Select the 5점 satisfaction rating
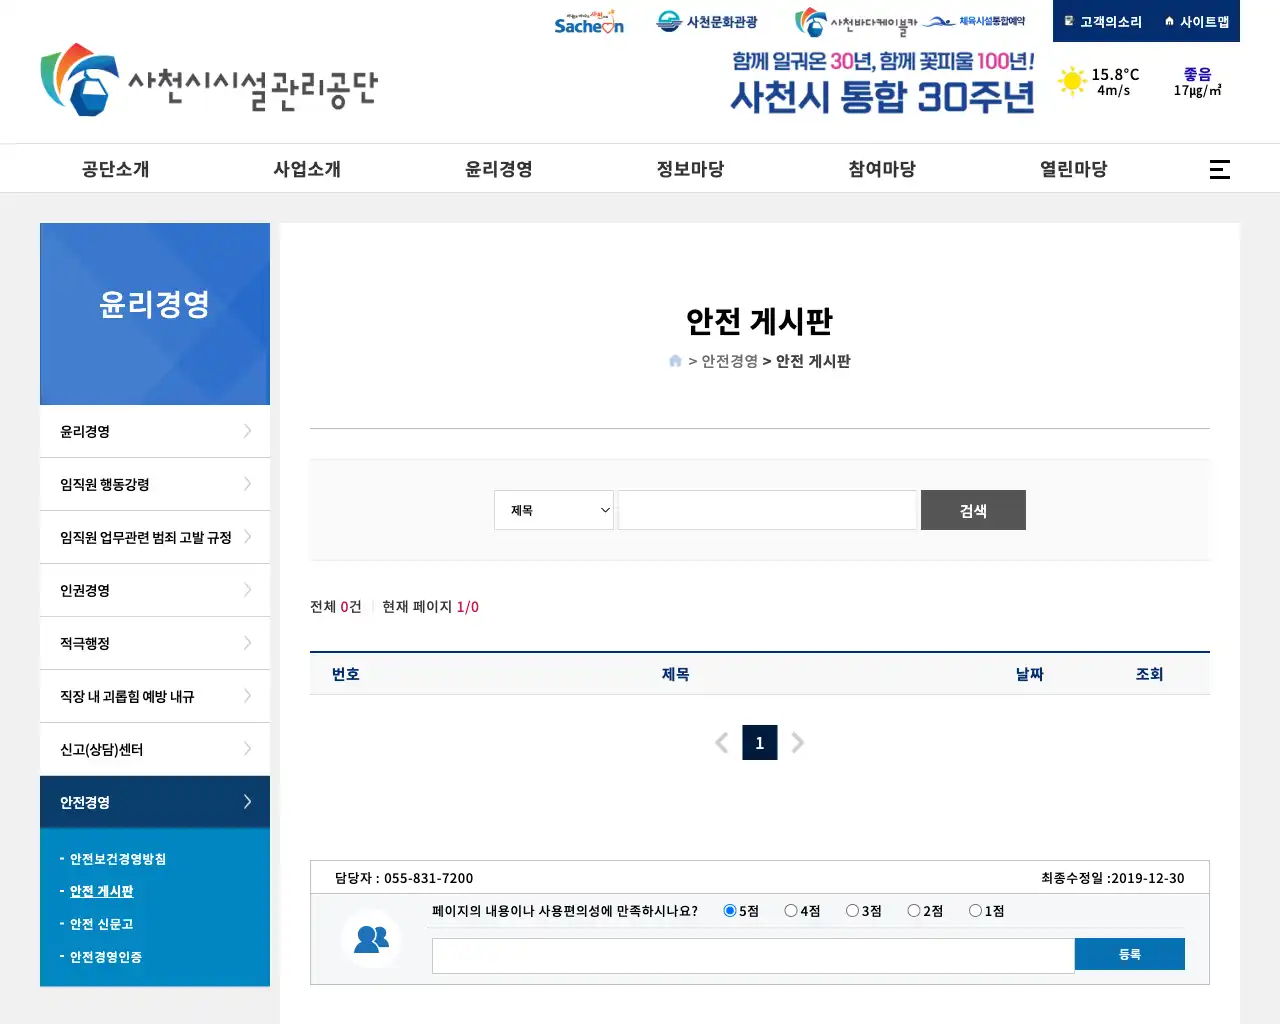Screen dimensions: 1280x1024 pyautogui.click(x=730, y=911)
